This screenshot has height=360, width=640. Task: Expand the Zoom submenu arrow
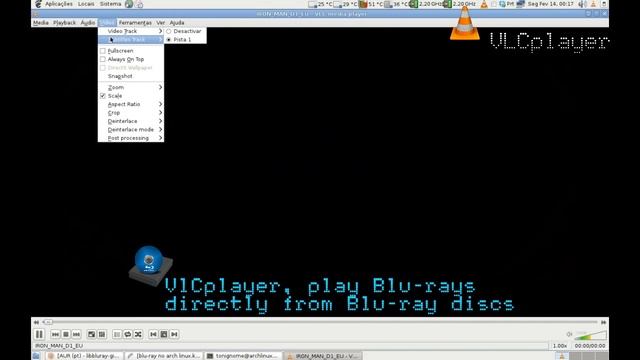(x=160, y=87)
